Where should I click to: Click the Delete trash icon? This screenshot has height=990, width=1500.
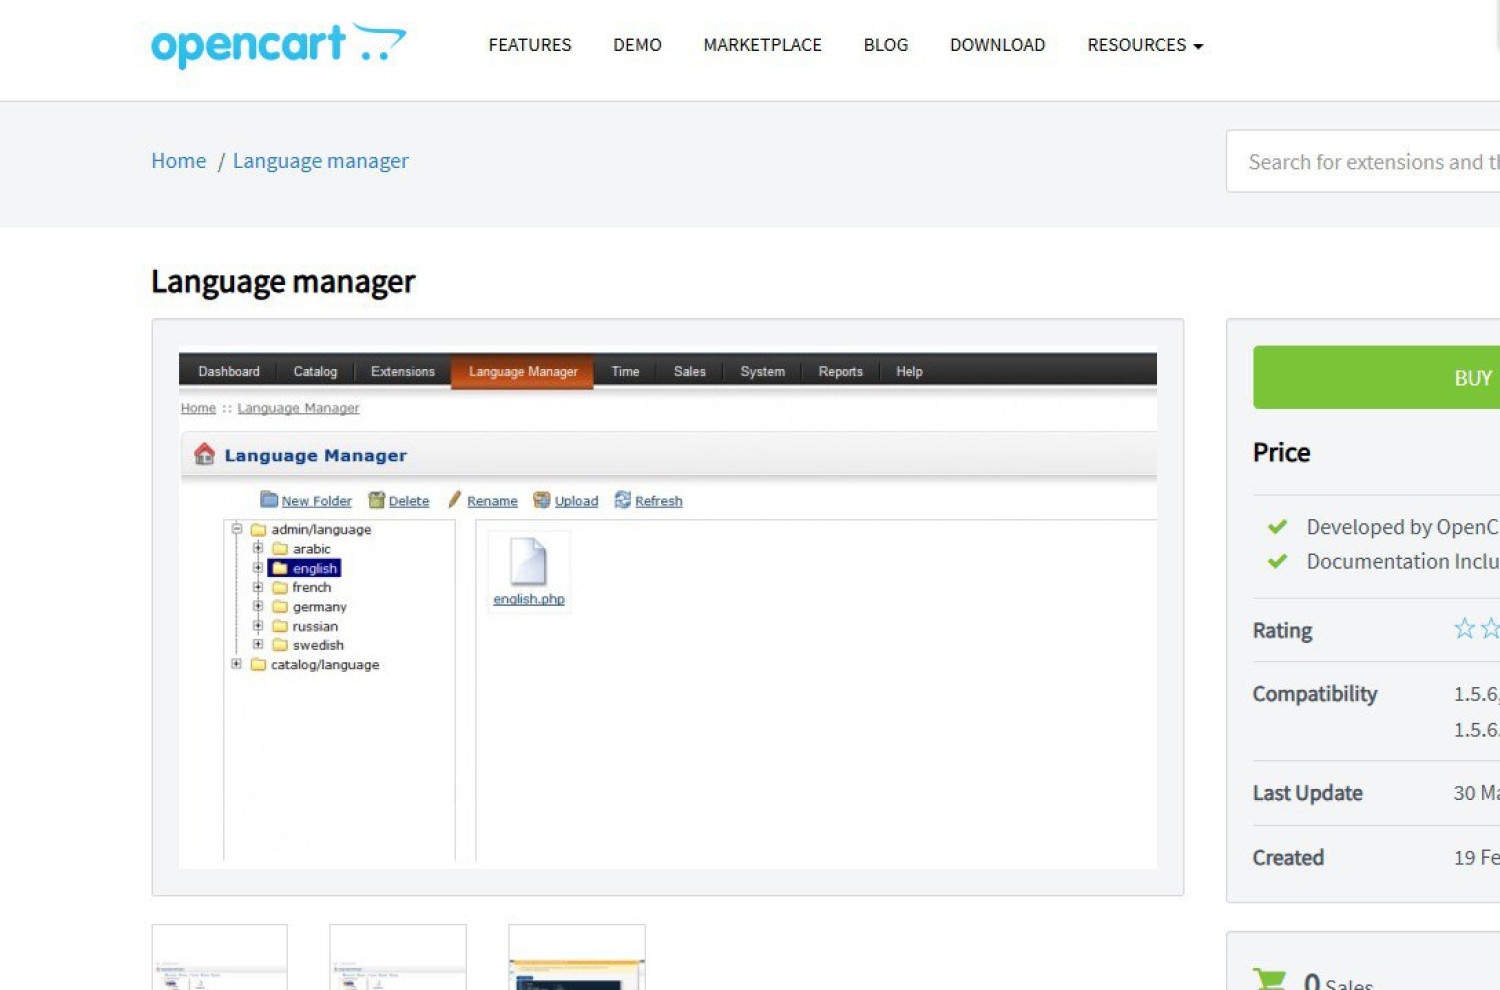[x=376, y=500]
